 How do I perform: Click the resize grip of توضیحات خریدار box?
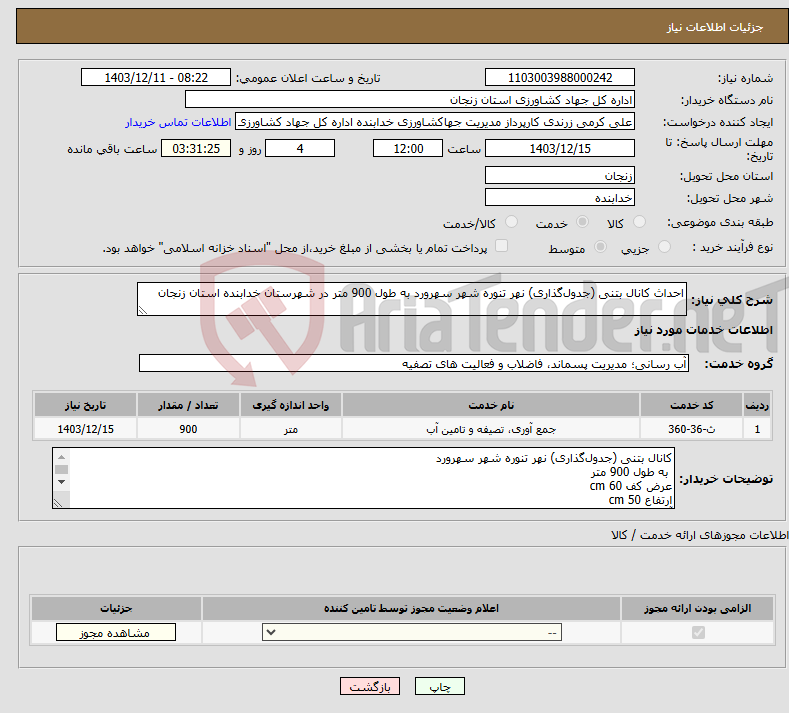(58, 502)
